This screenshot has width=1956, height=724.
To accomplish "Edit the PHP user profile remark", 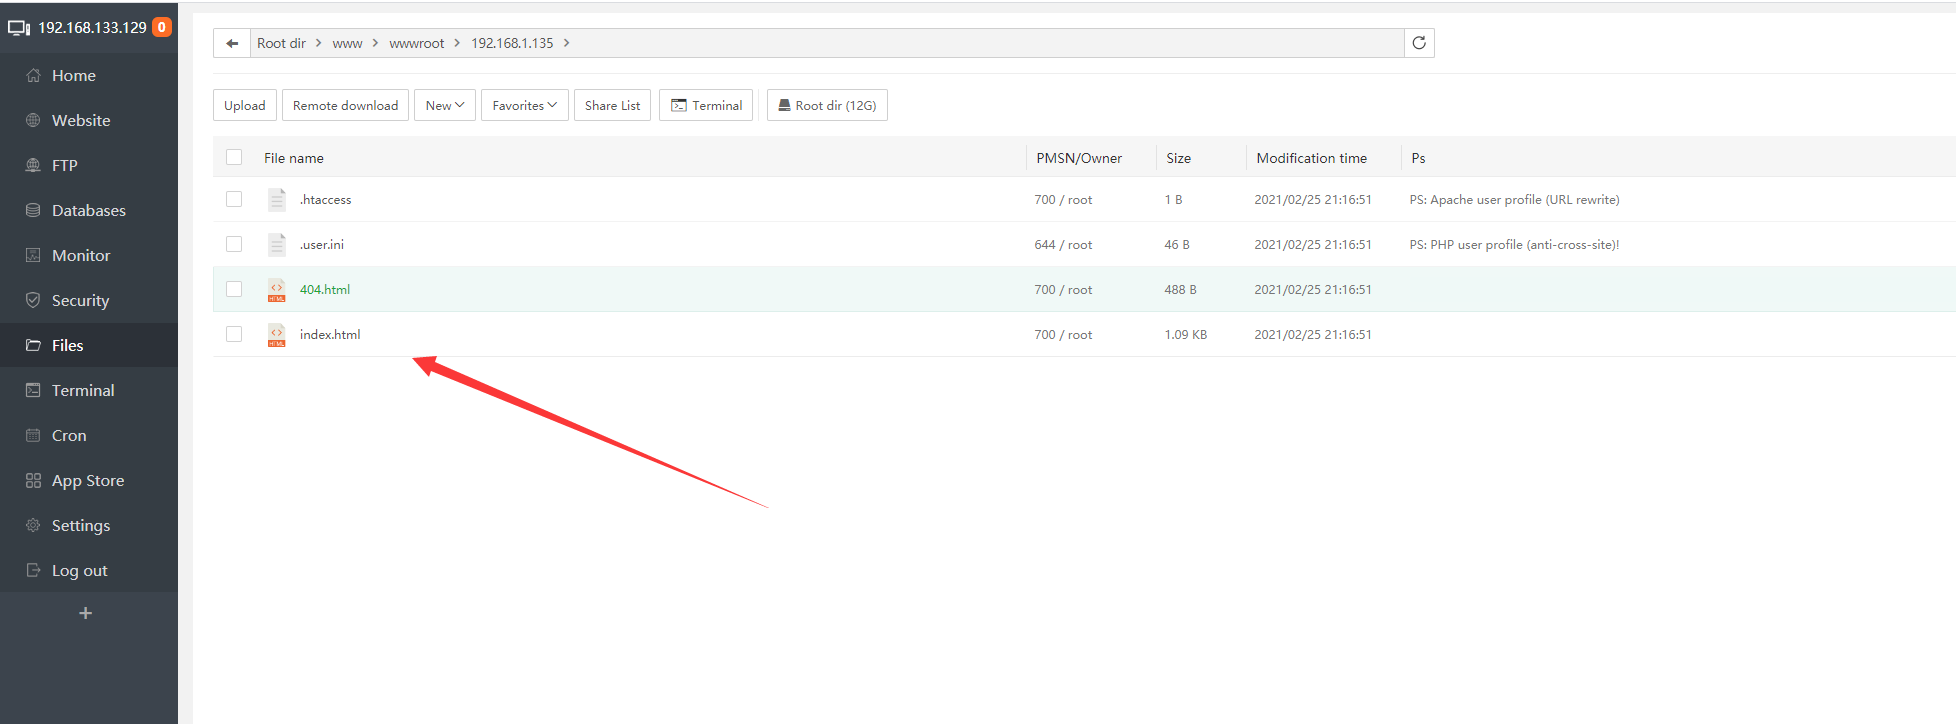I will [x=1514, y=244].
